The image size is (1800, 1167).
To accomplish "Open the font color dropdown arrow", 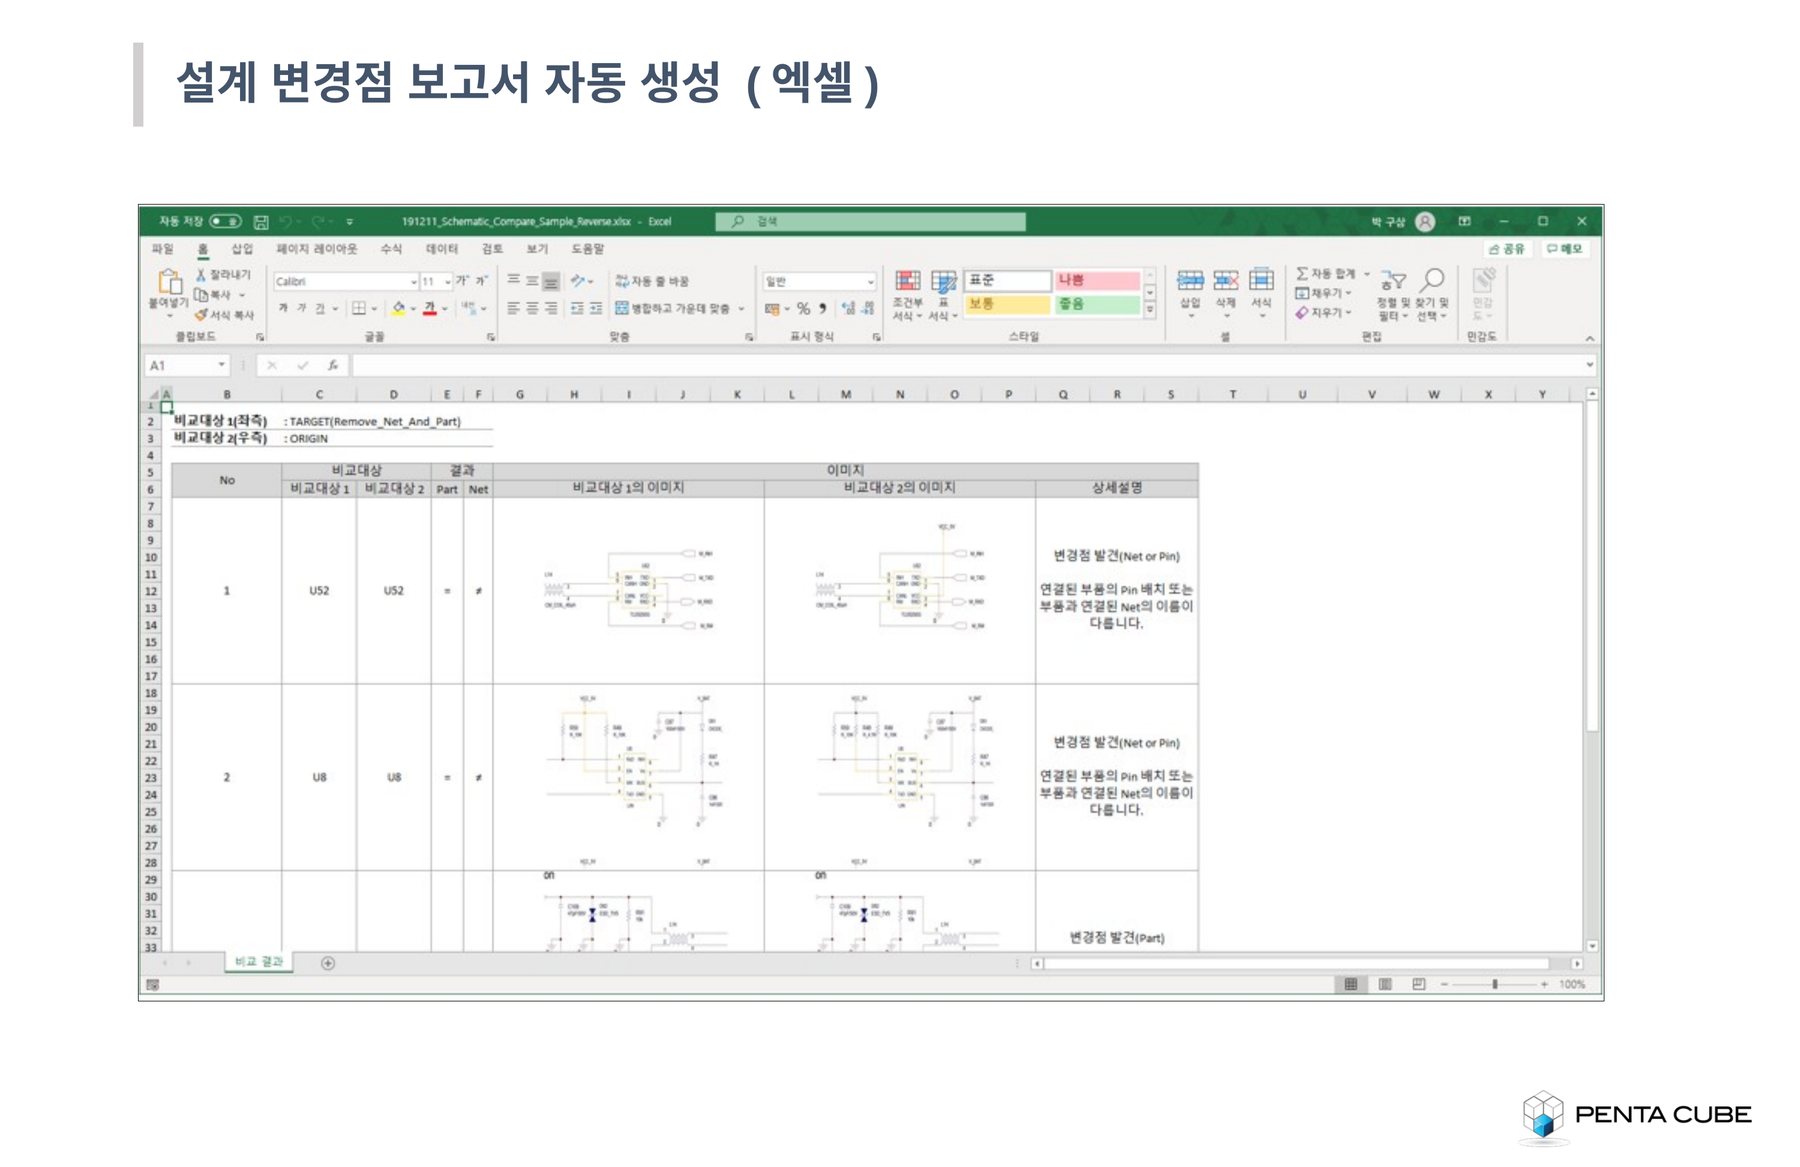I will [445, 309].
